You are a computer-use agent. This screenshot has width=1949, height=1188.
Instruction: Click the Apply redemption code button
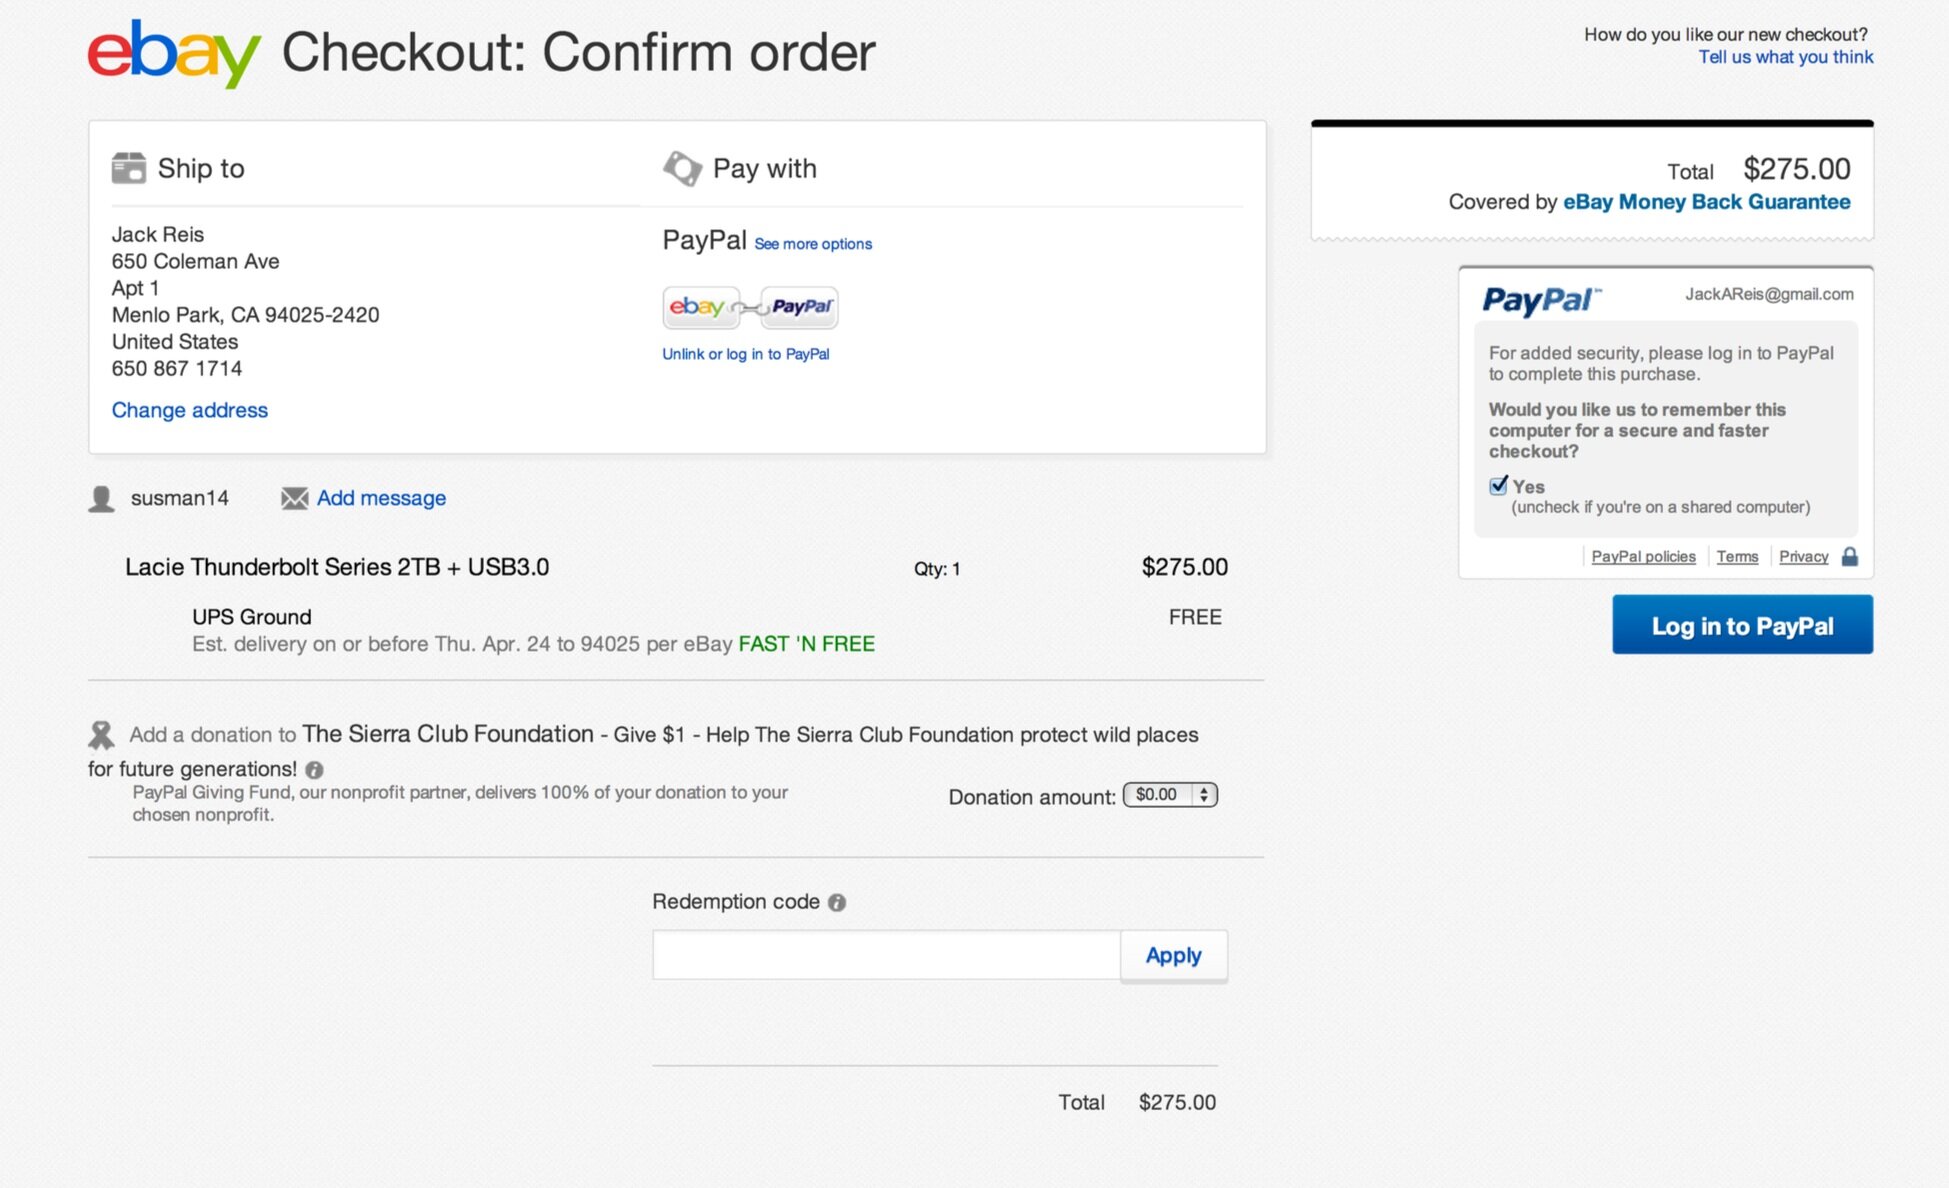coord(1173,955)
